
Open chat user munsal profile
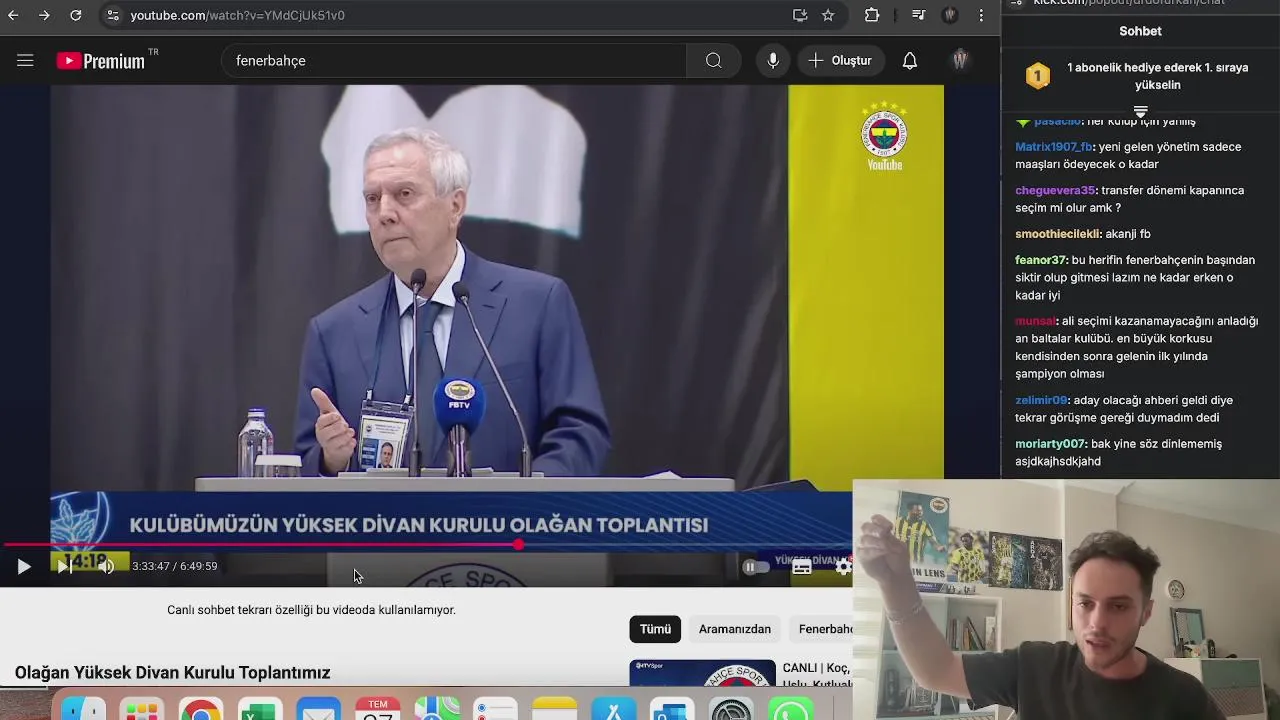coord(1035,322)
